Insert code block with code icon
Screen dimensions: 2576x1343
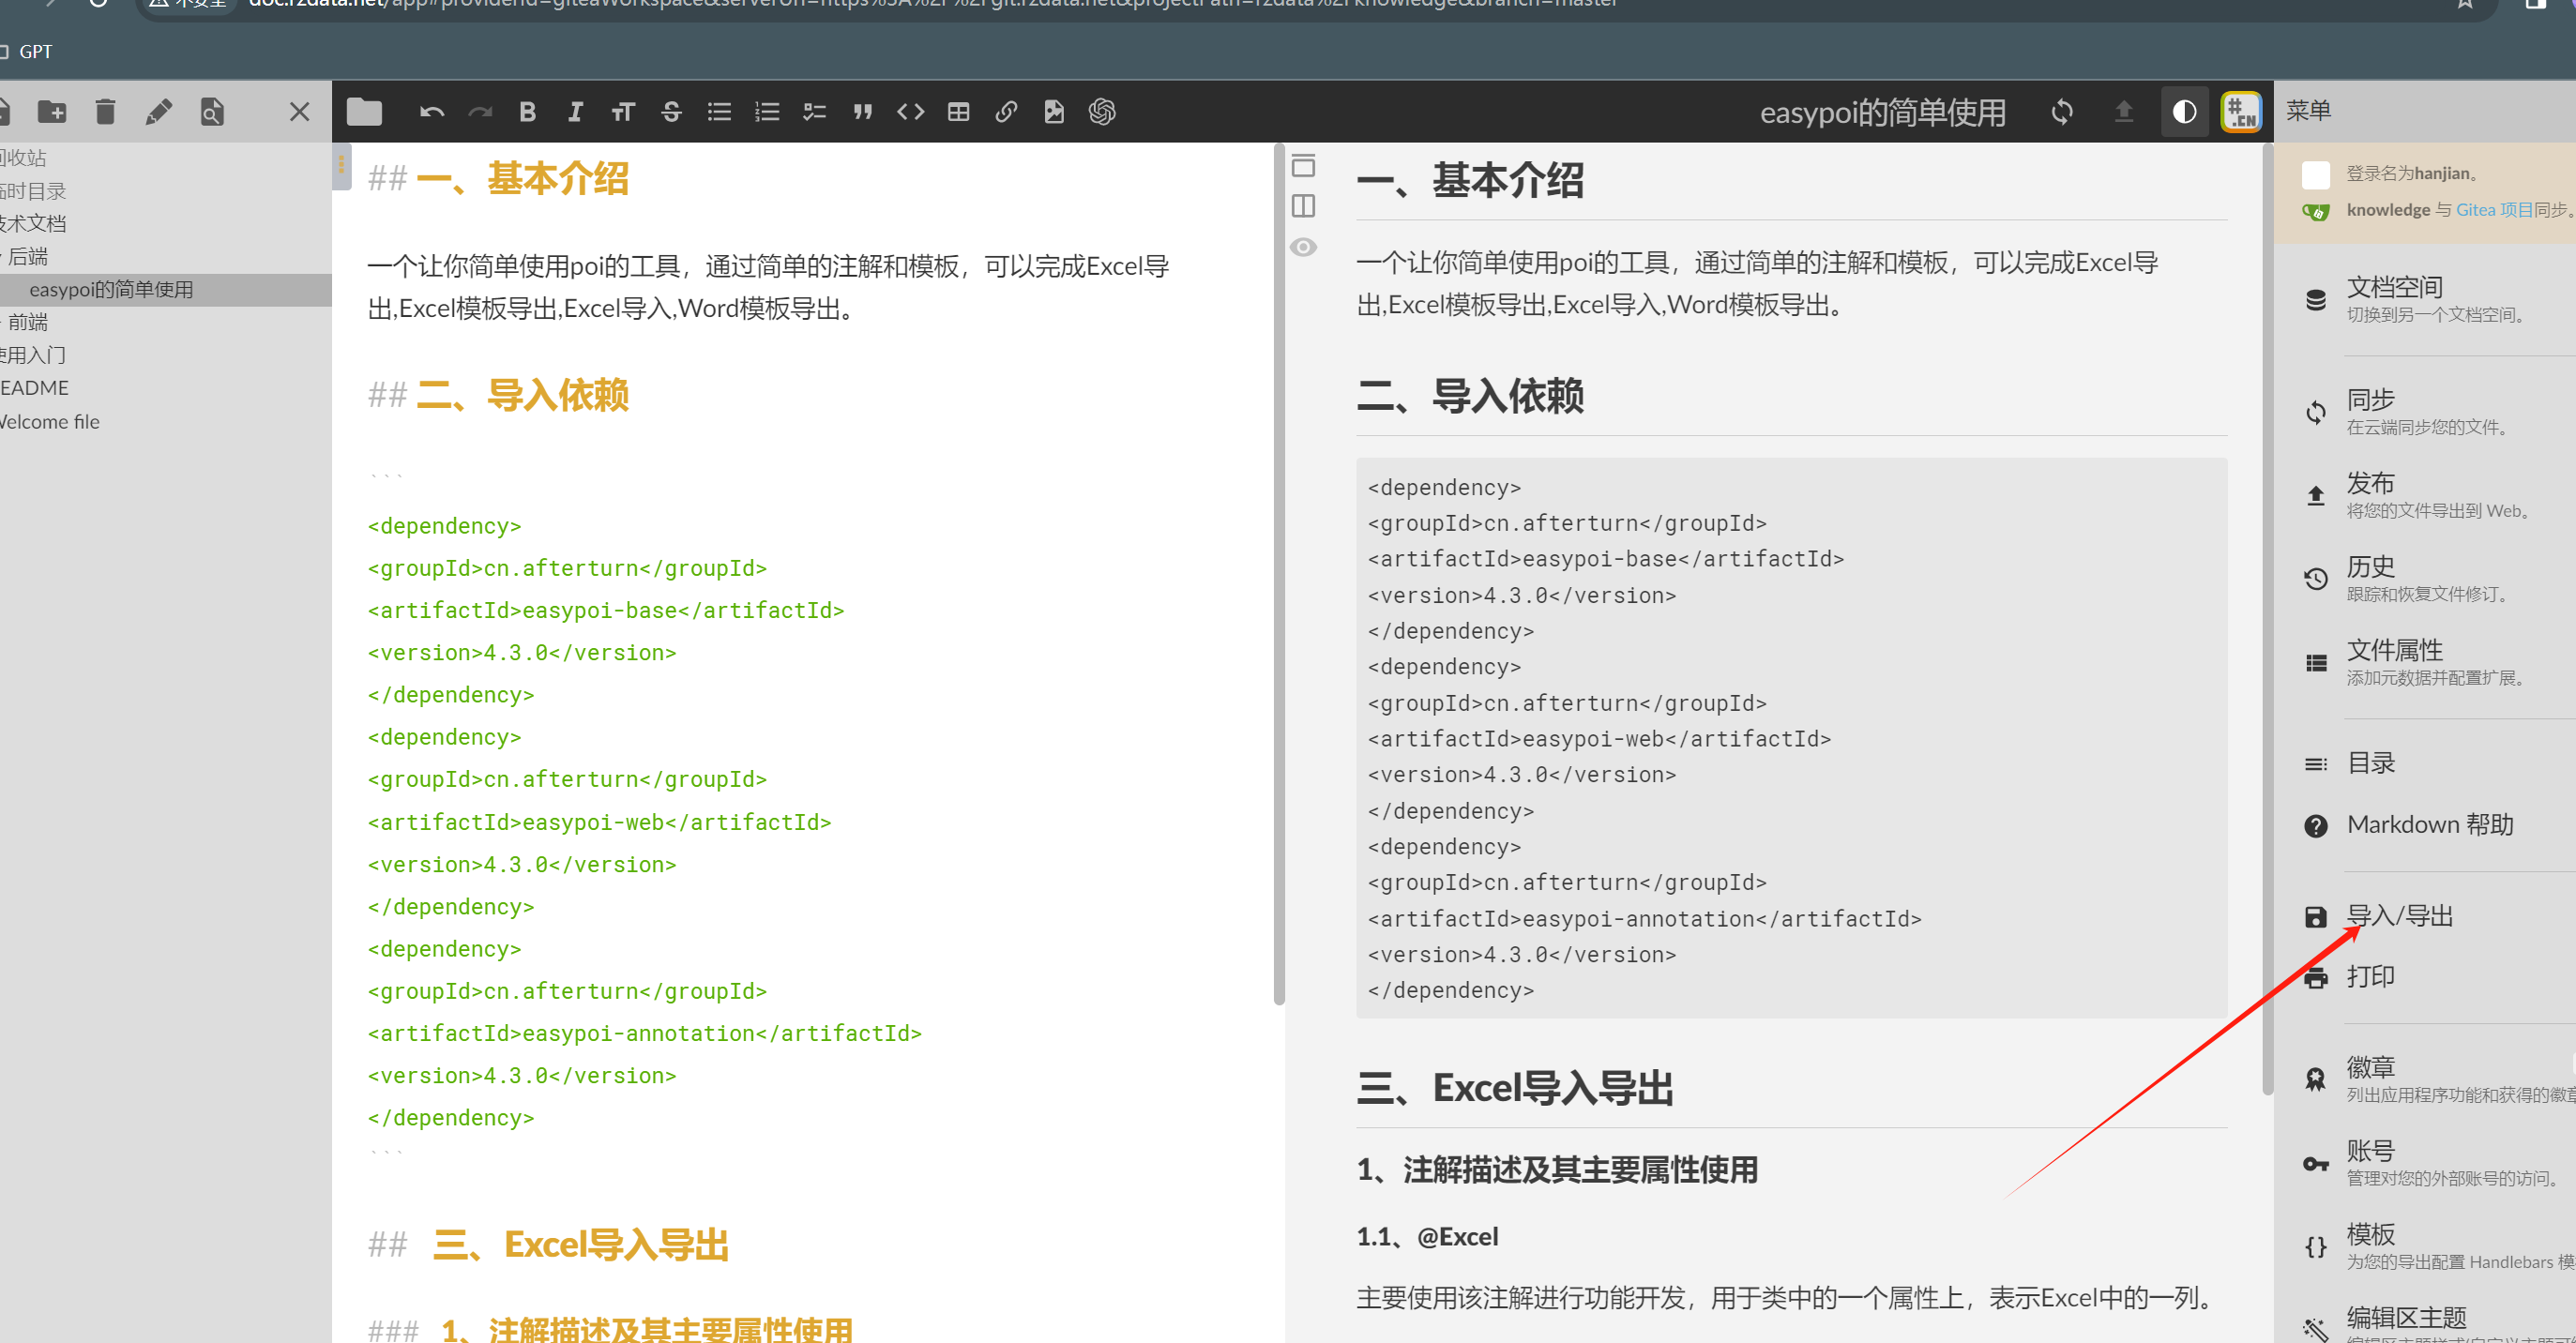pos(910,112)
